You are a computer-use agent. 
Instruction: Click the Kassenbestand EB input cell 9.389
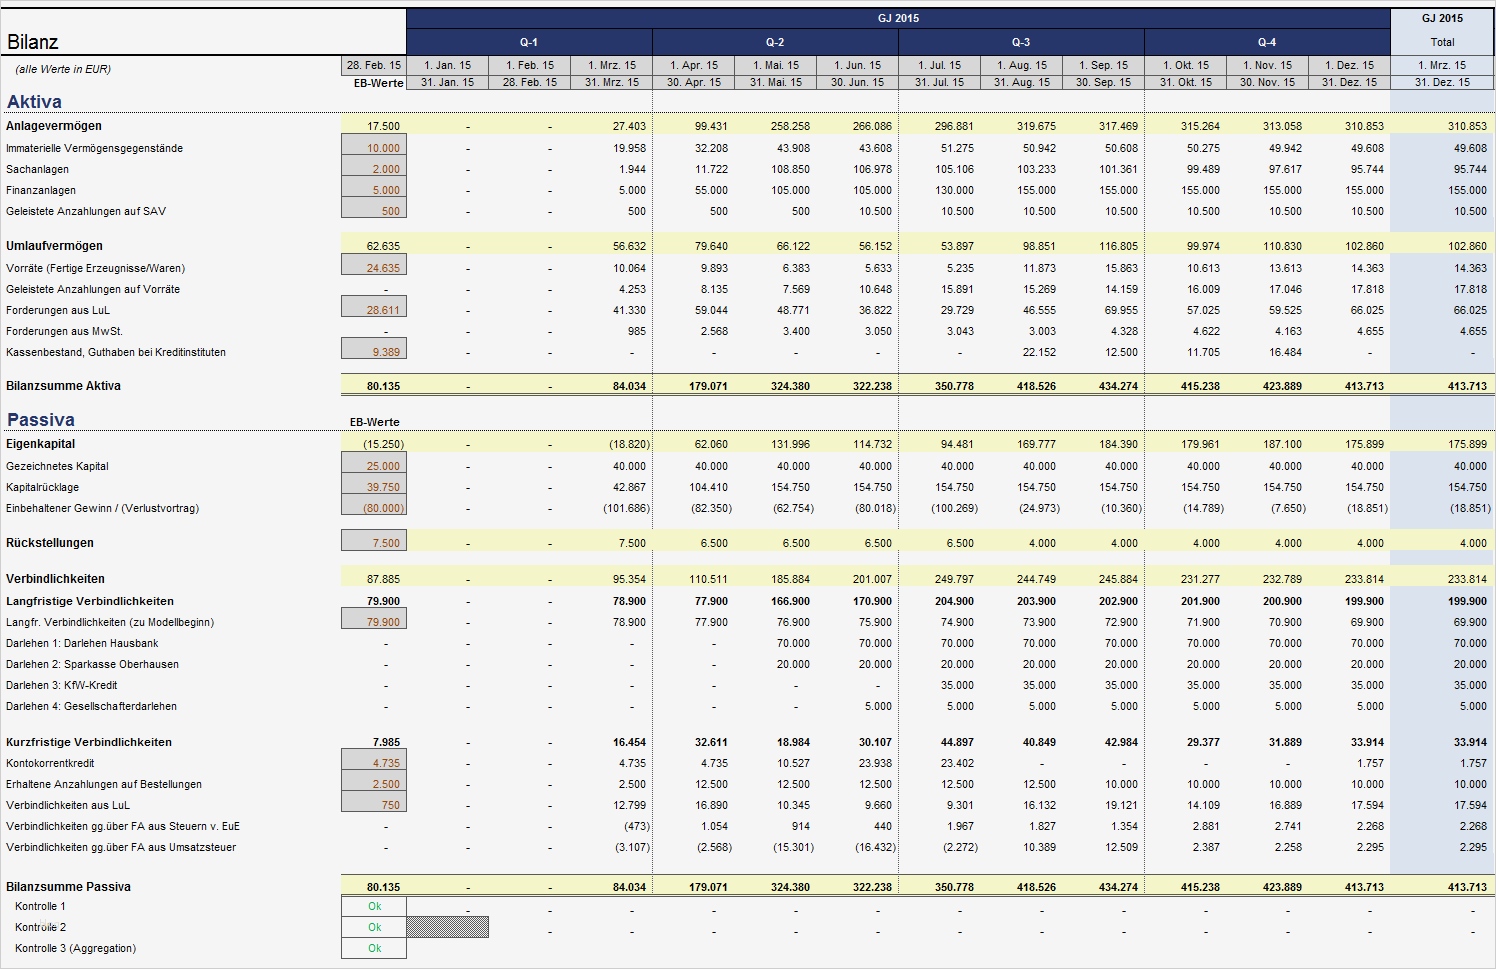[x=374, y=351]
